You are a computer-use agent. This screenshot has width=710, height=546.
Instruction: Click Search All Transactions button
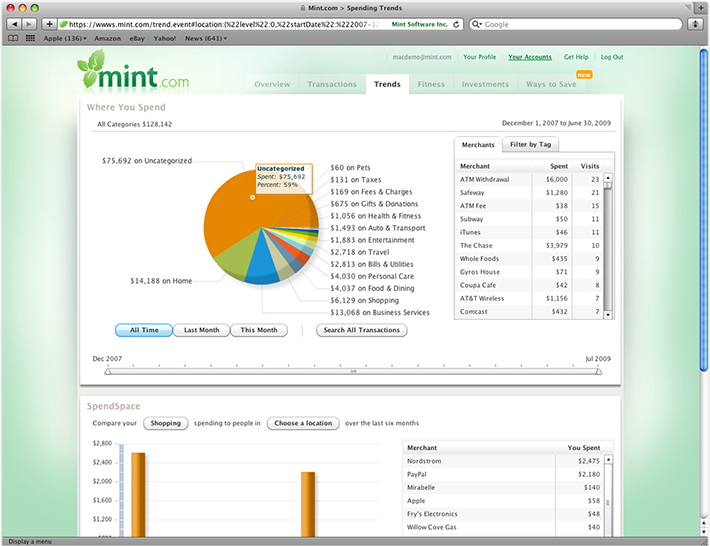pos(362,330)
